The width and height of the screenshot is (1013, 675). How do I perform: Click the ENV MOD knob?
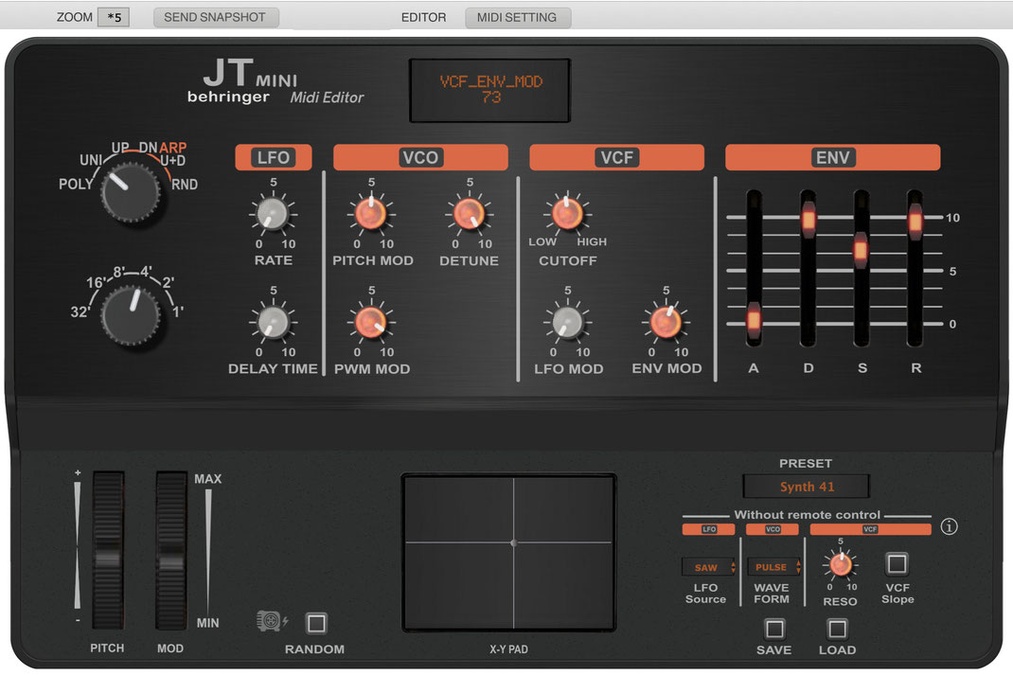tap(666, 322)
